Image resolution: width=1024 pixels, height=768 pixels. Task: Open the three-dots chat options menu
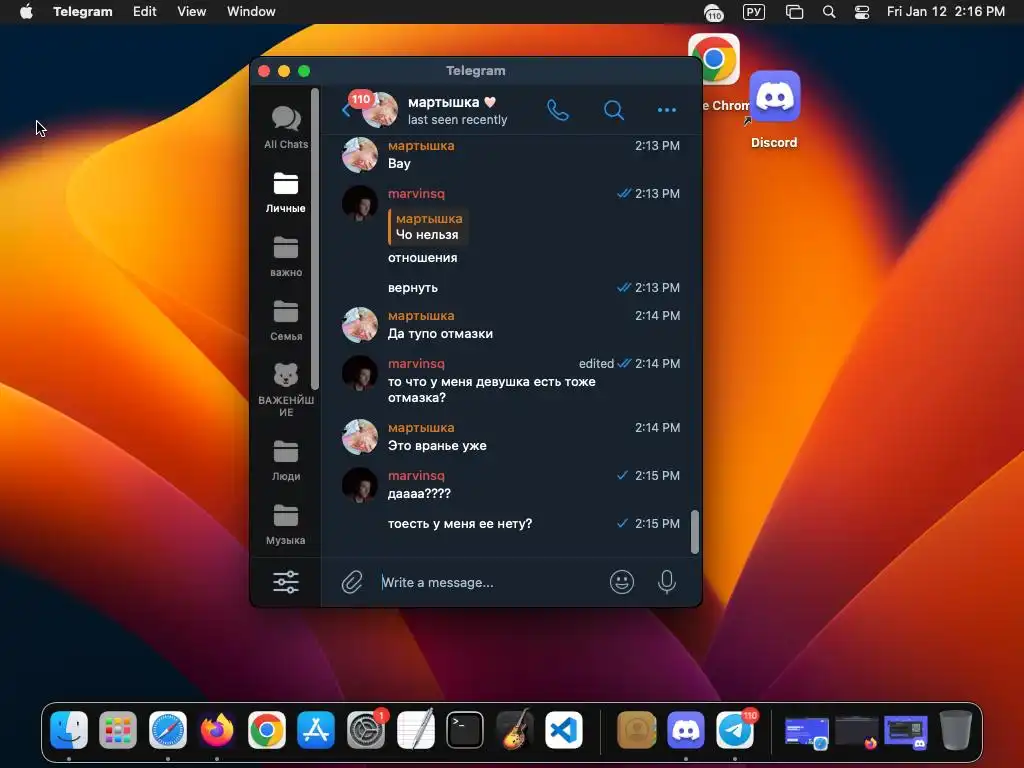click(x=667, y=110)
